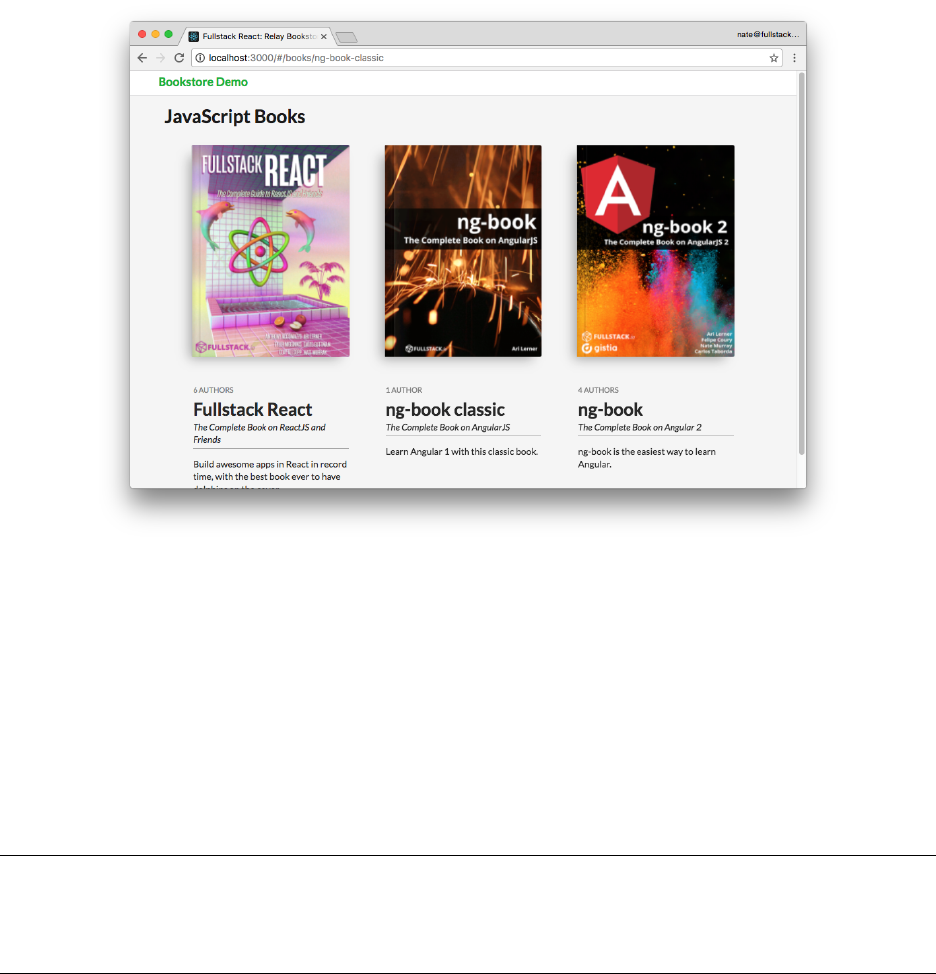The image size is (936, 974).
Task: Click subtitle The Complete Book on ReactJS and Friends
Action: click(x=260, y=434)
